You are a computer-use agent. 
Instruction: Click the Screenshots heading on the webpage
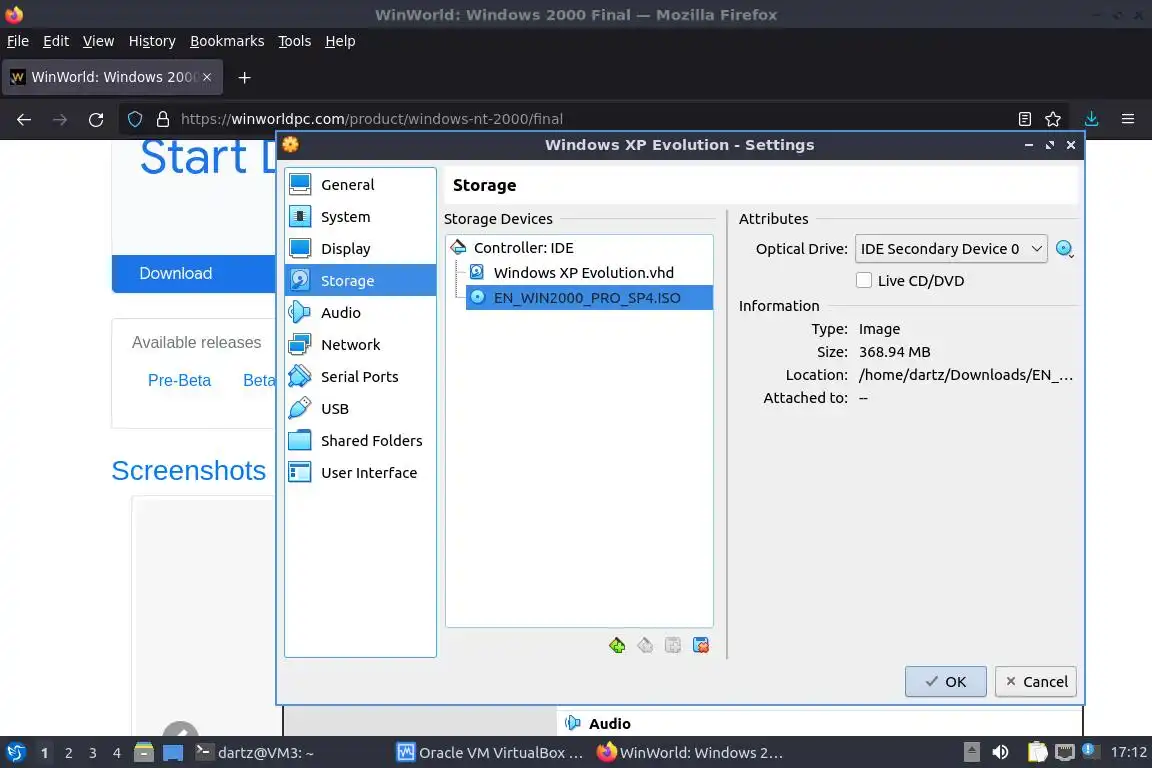point(189,470)
